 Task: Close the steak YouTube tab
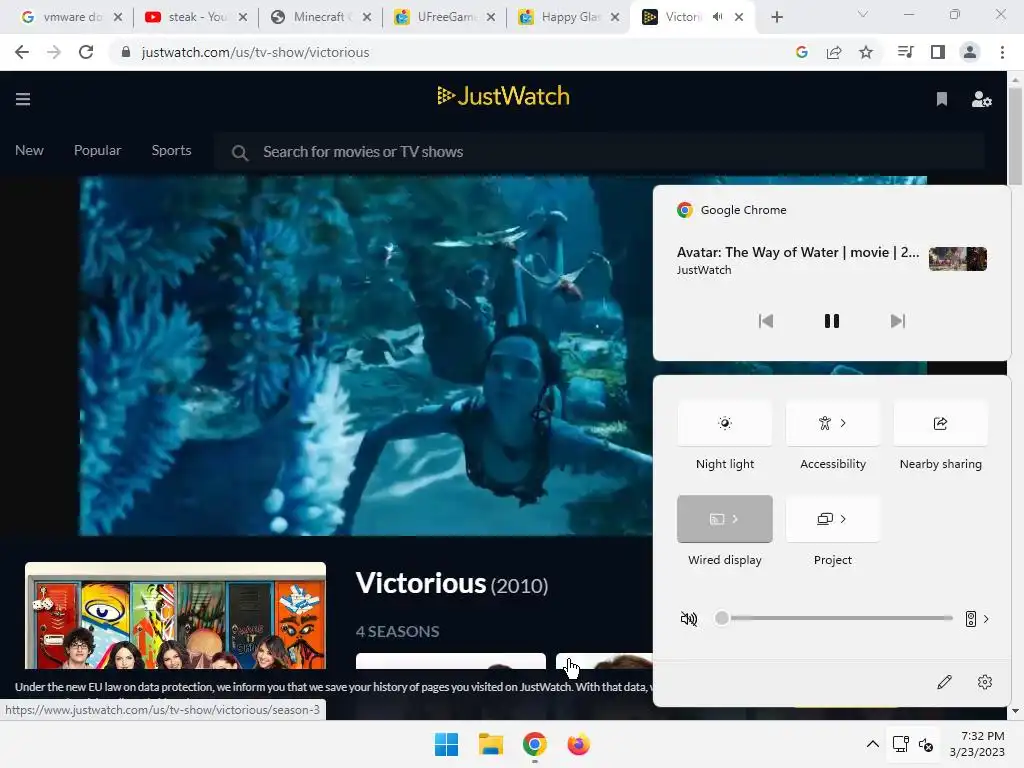pyautogui.click(x=242, y=18)
